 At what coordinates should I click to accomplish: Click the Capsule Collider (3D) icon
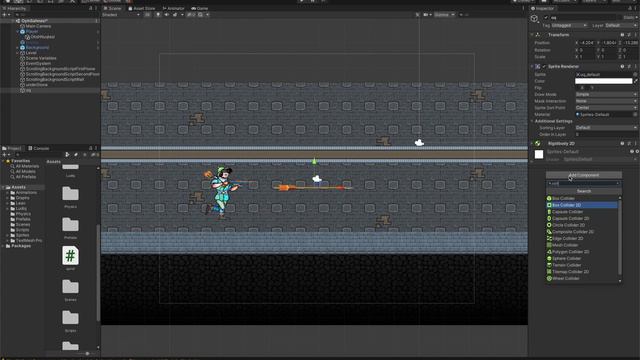[x=549, y=212]
